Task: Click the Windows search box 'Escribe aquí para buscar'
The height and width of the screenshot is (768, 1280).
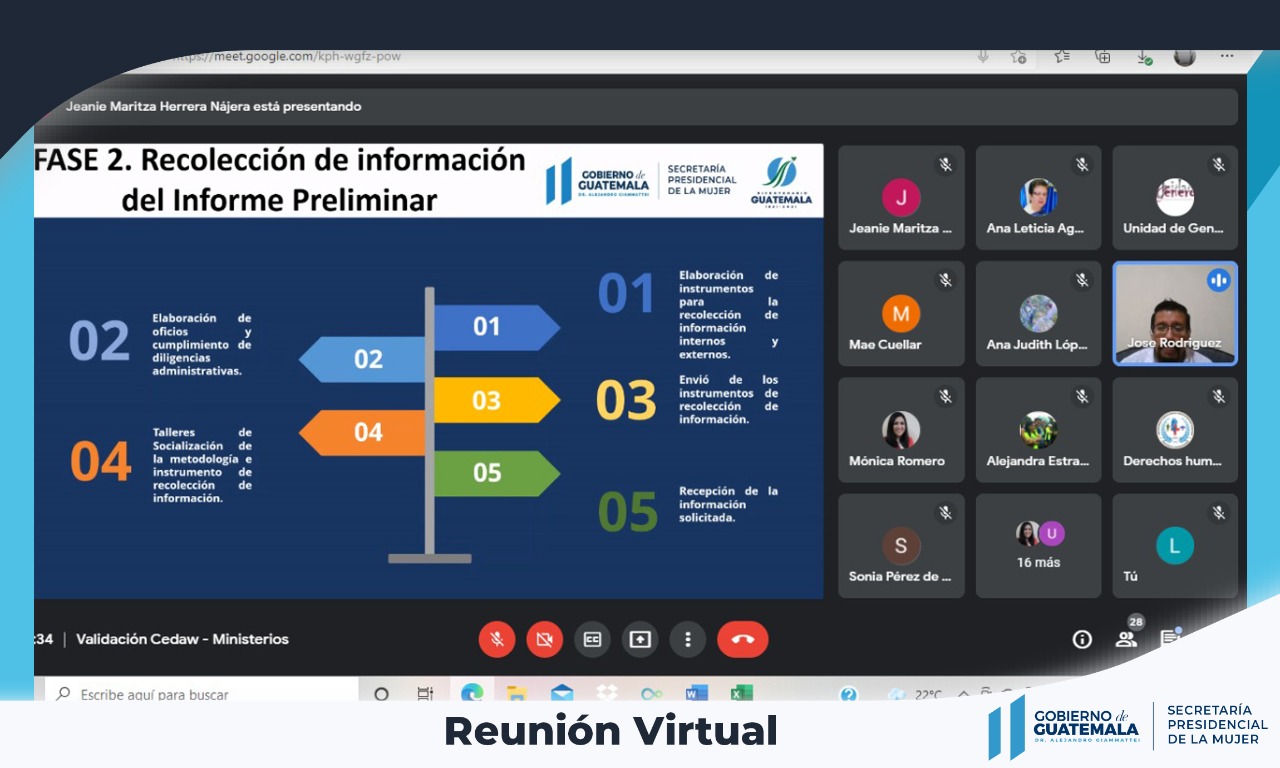Action: click(200, 694)
